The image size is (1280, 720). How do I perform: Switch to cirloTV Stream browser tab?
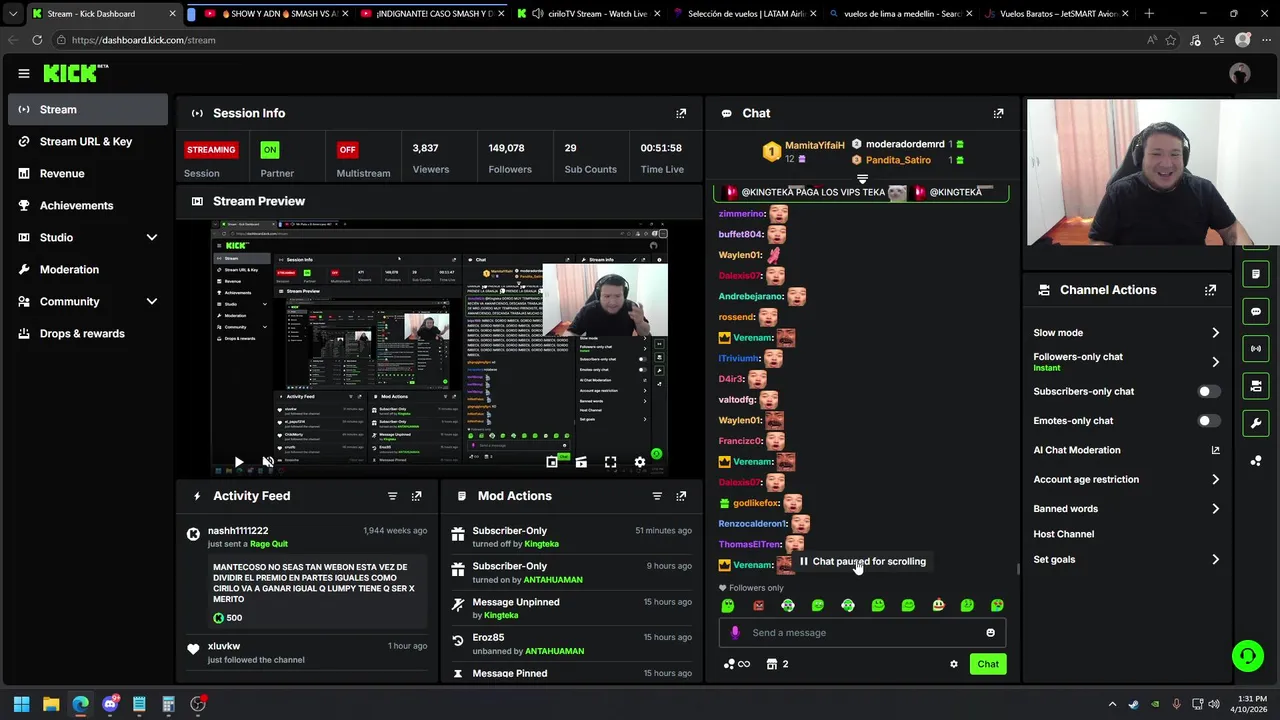tap(590, 14)
